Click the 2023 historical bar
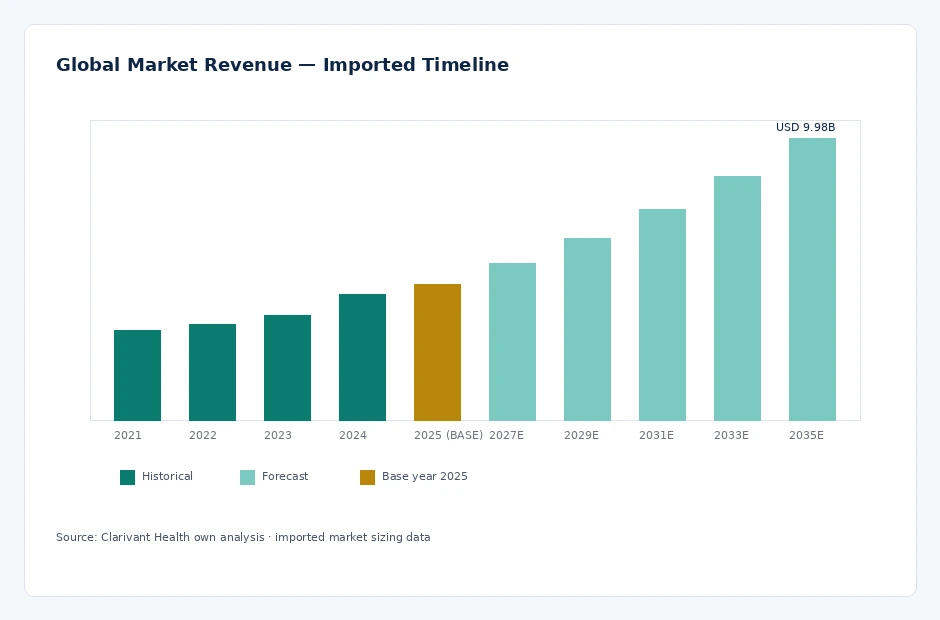 287,368
